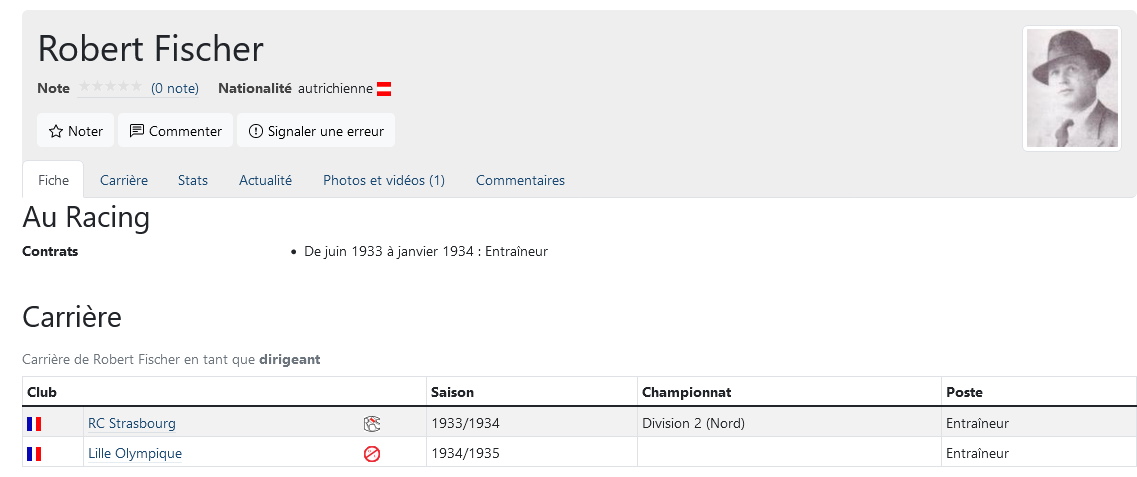This screenshot has height=477, width=1137.
Task: Open the Stats tab
Action: click(x=193, y=180)
